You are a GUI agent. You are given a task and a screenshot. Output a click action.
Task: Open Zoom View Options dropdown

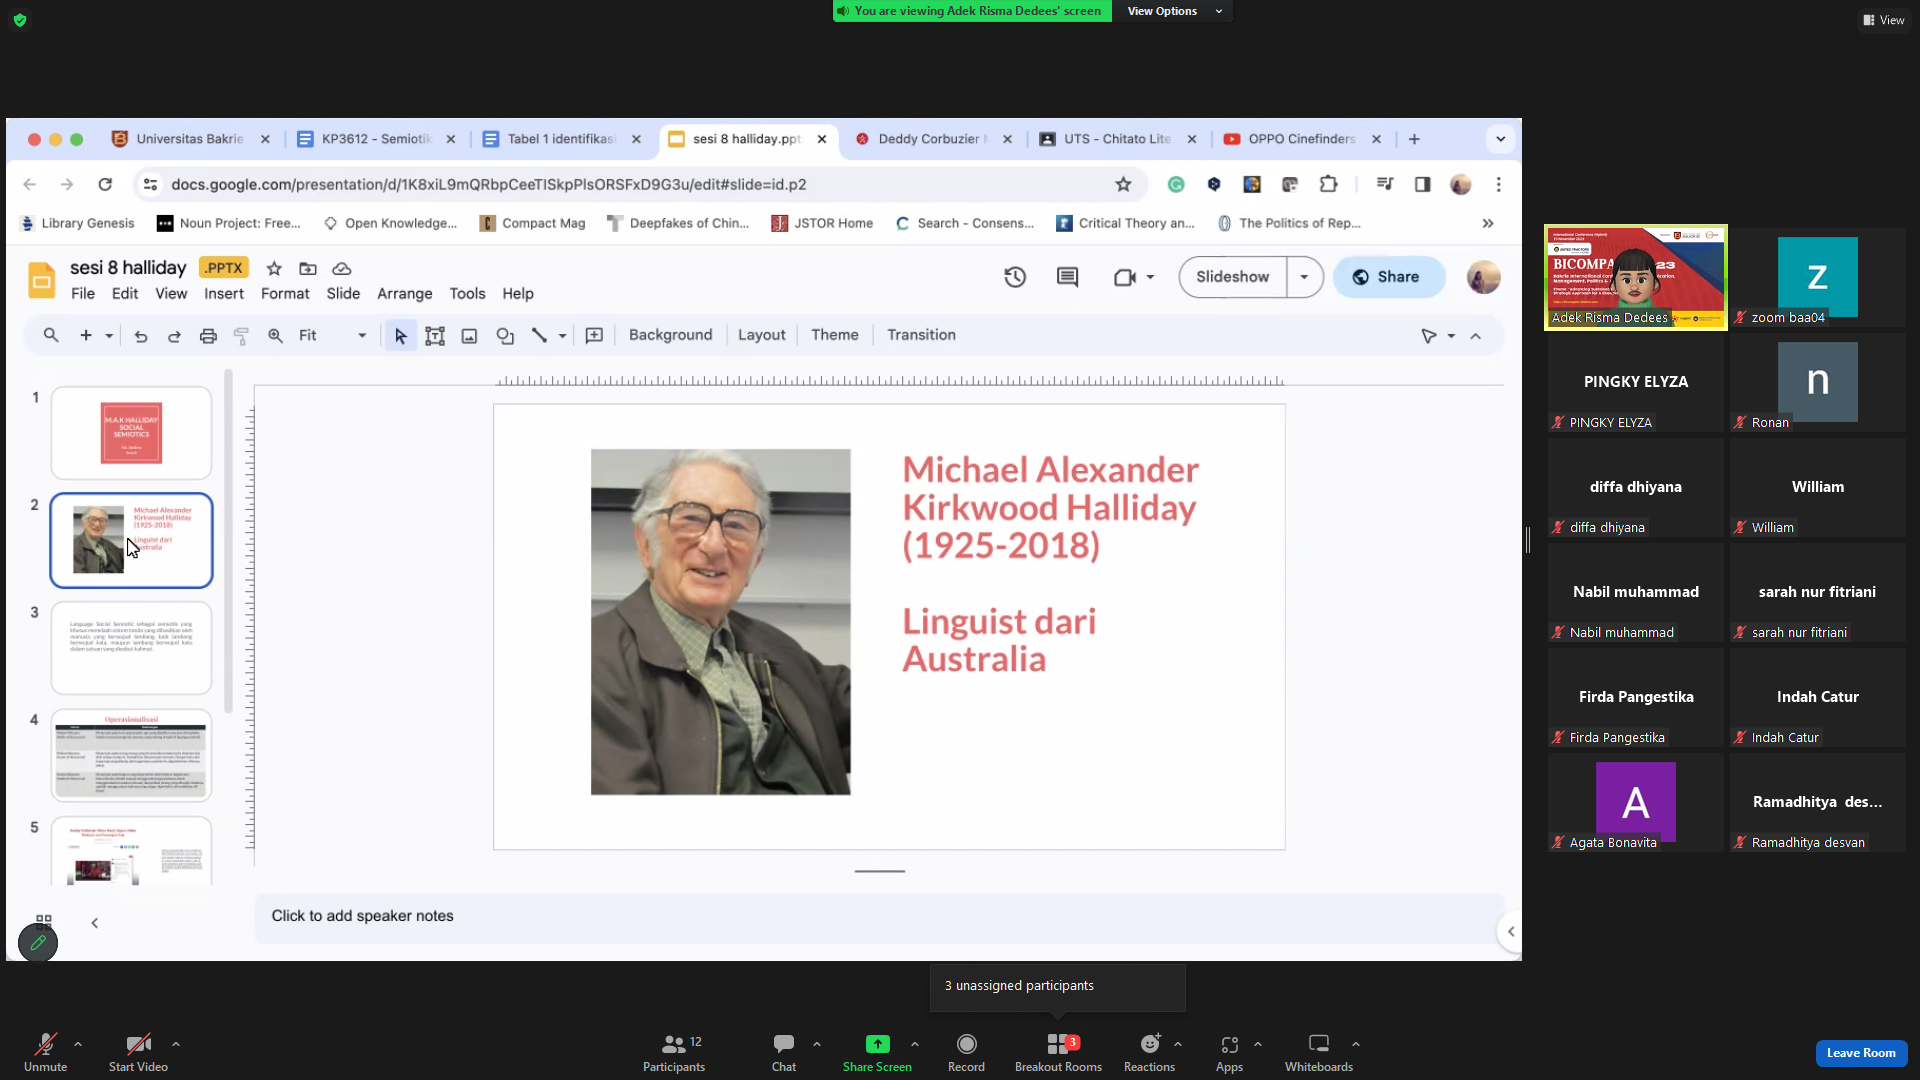(1173, 11)
